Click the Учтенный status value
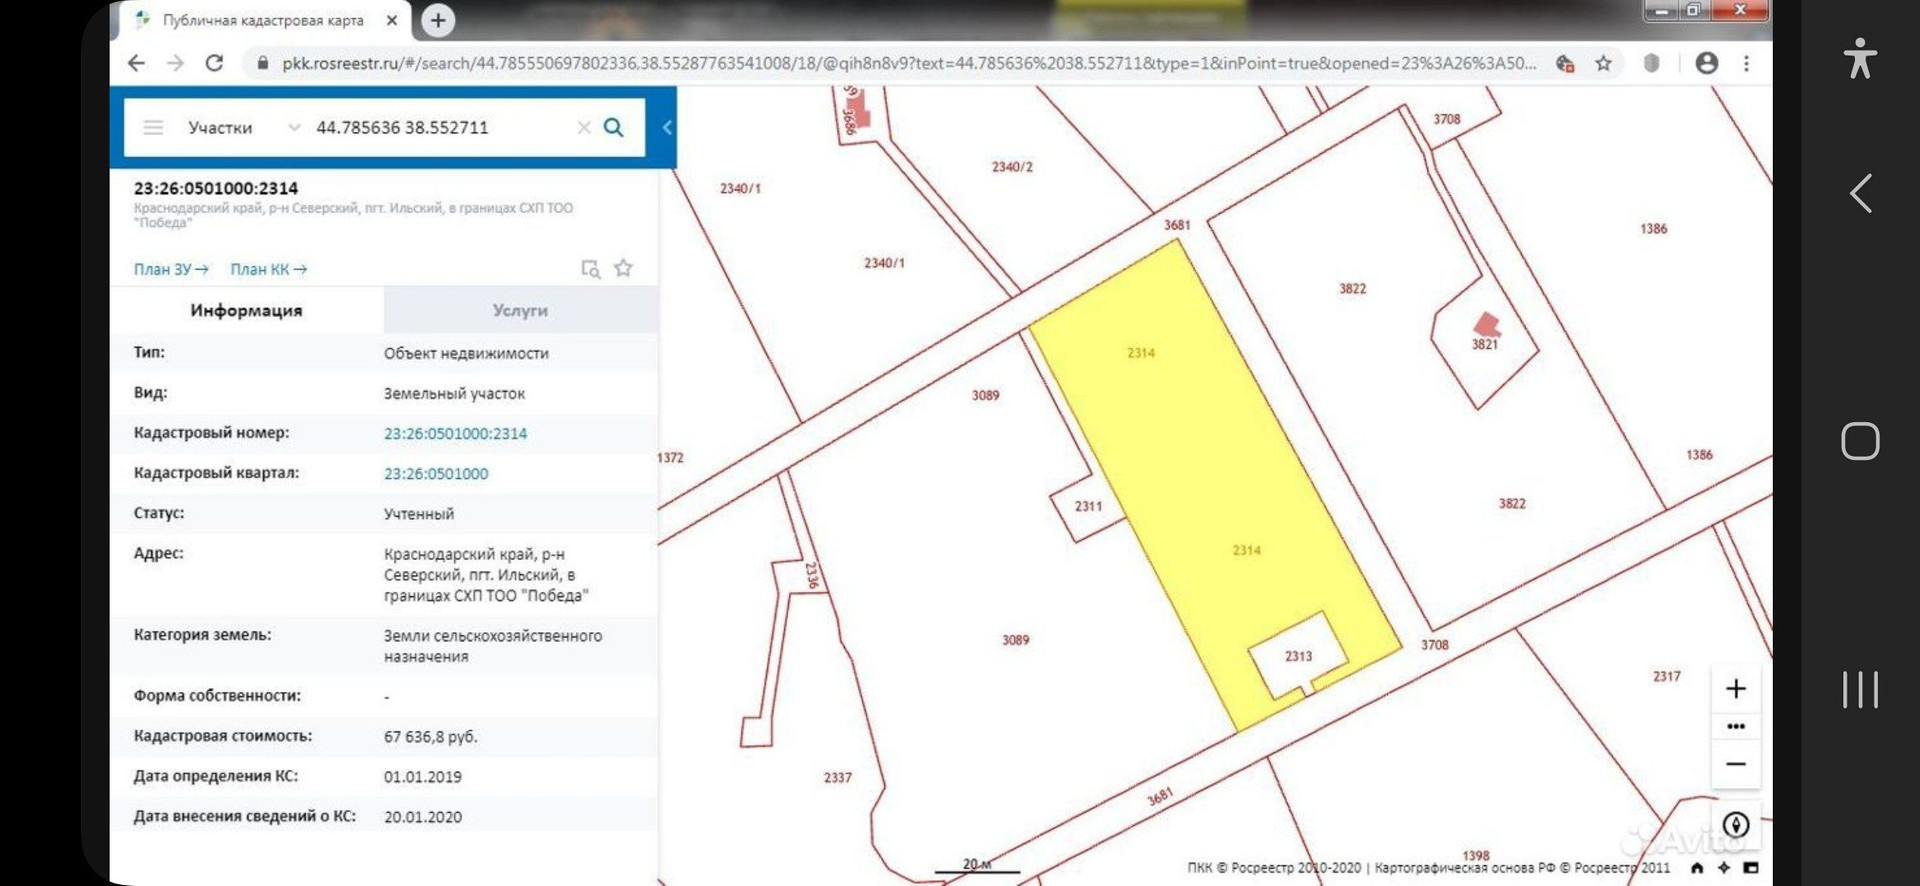1920x886 pixels. click(419, 513)
